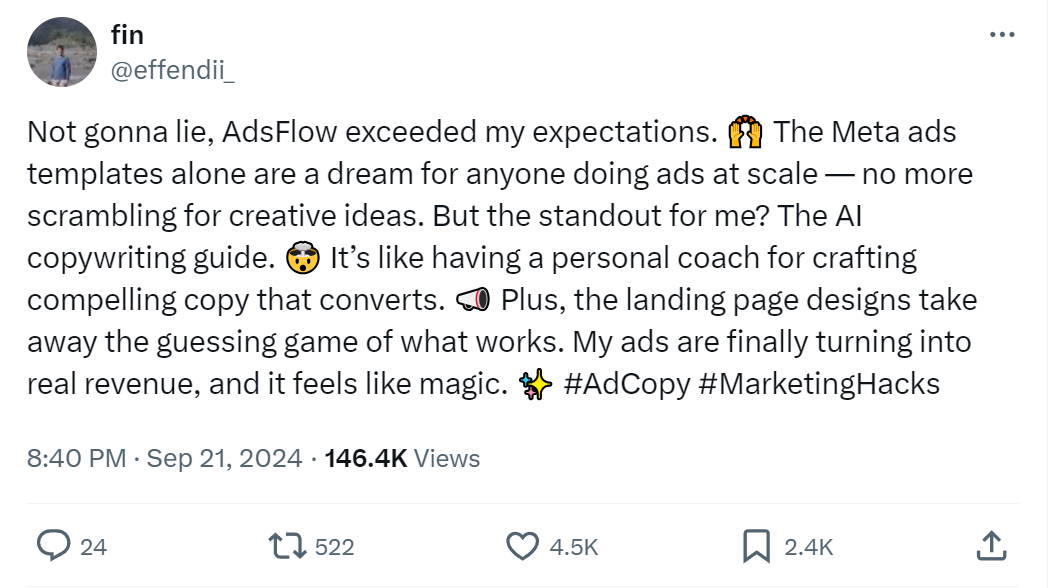Toggle repost on this tweet
This screenshot has height=588, width=1054.
point(290,547)
